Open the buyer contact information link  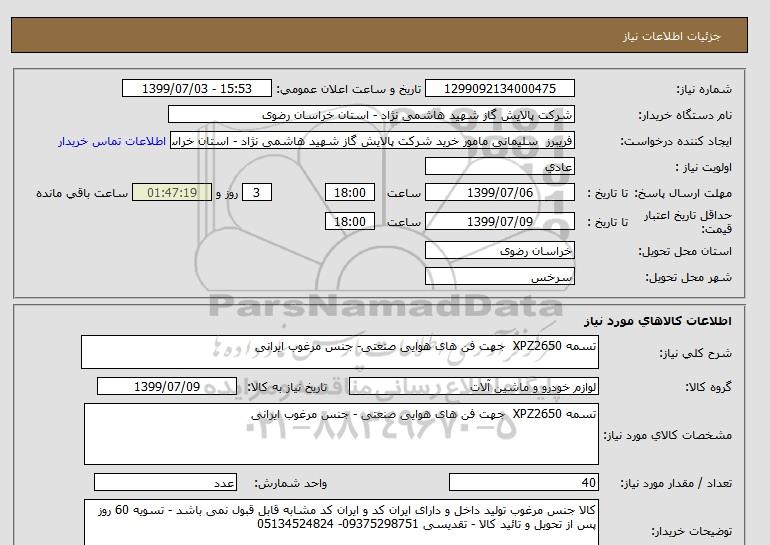point(113,141)
